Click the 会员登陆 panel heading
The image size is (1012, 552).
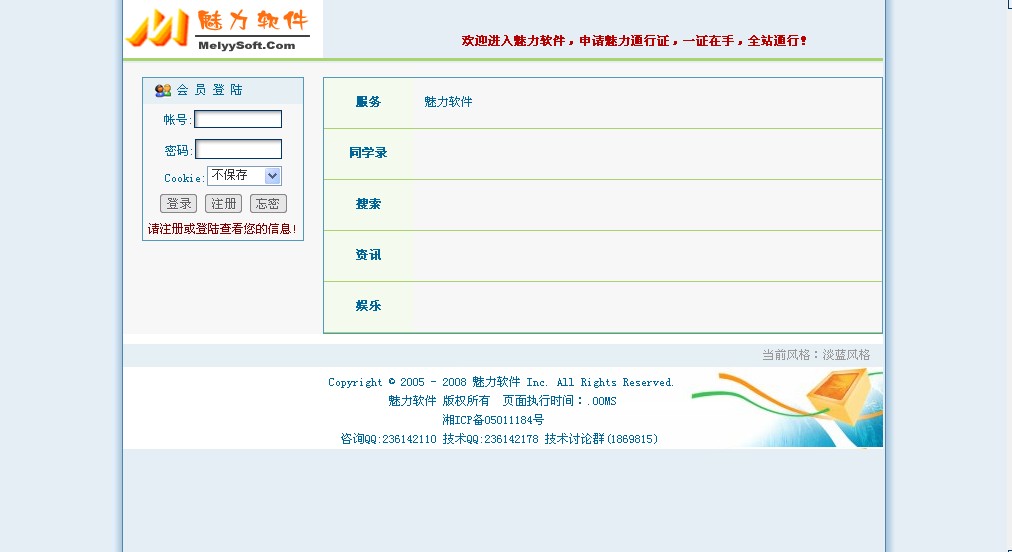[x=209, y=90]
